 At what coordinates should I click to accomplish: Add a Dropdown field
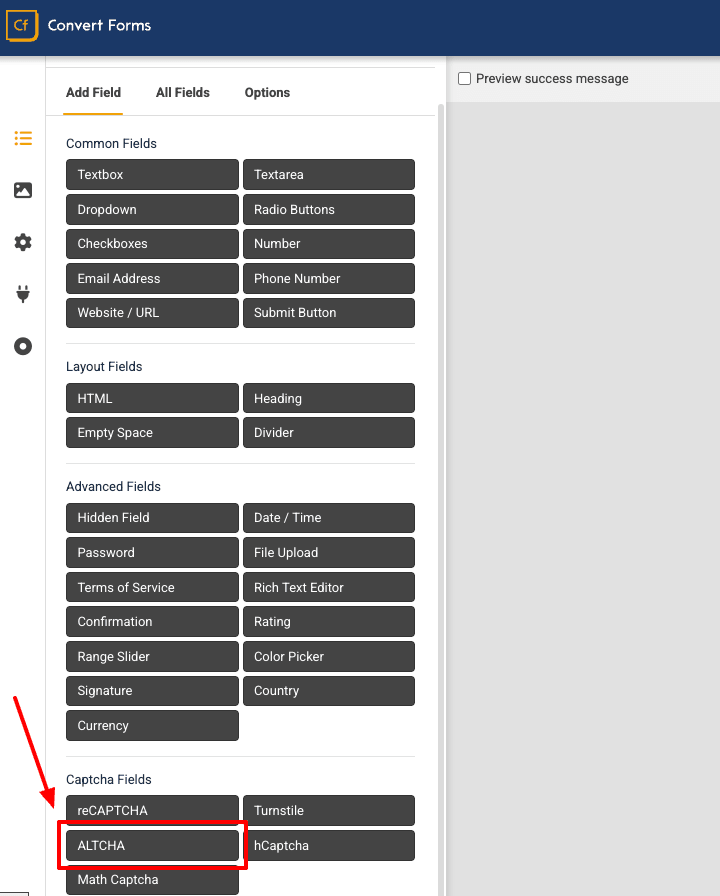click(x=152, y=209)
